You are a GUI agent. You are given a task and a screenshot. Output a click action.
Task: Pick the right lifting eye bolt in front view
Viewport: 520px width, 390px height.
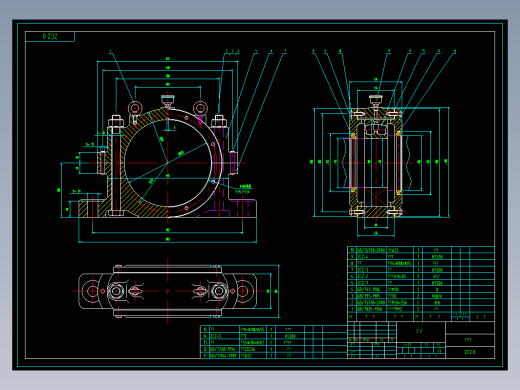200,109
